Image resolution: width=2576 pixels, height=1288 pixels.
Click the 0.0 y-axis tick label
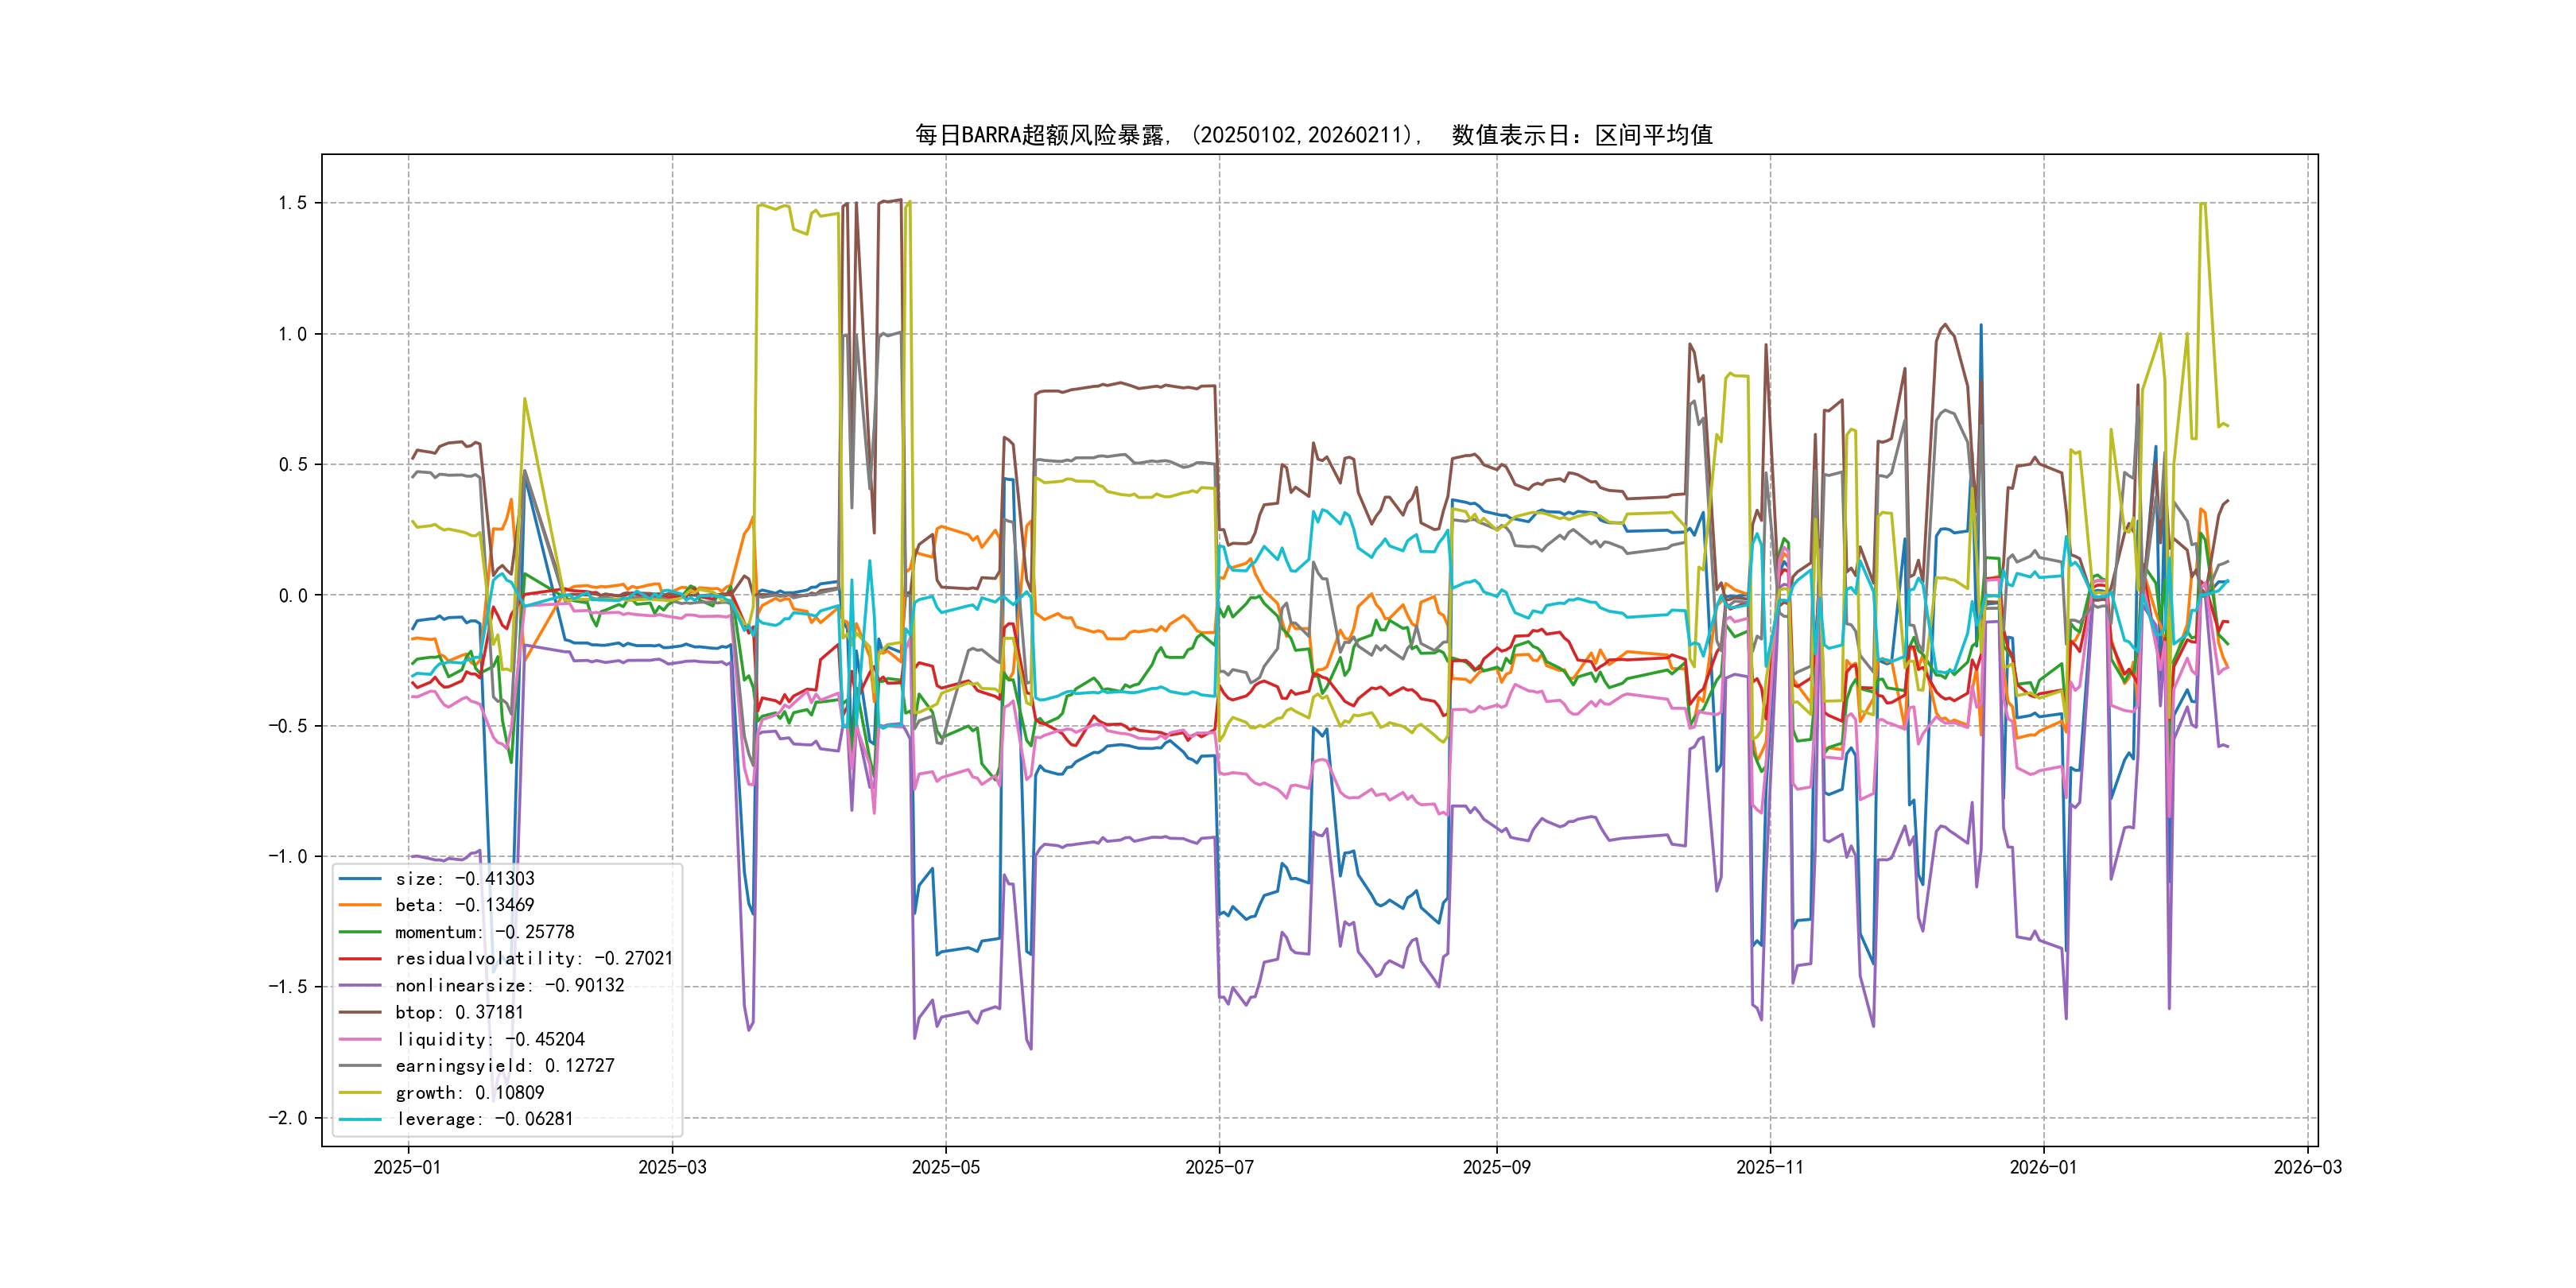tap(292, 596)
